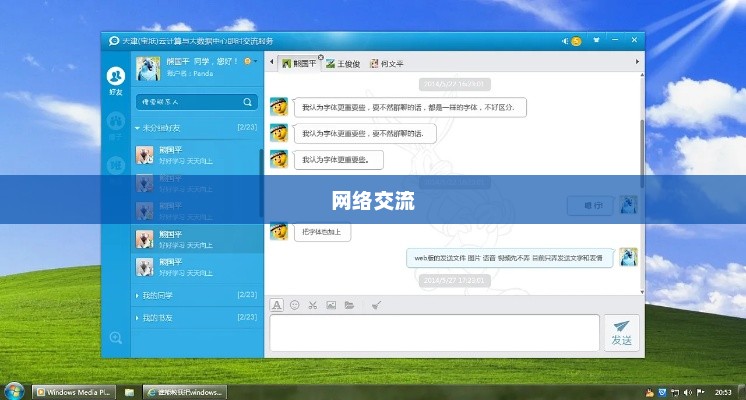Click the chat scrollbar down arrow
The image size is (746, 400).
click(642, 292)
